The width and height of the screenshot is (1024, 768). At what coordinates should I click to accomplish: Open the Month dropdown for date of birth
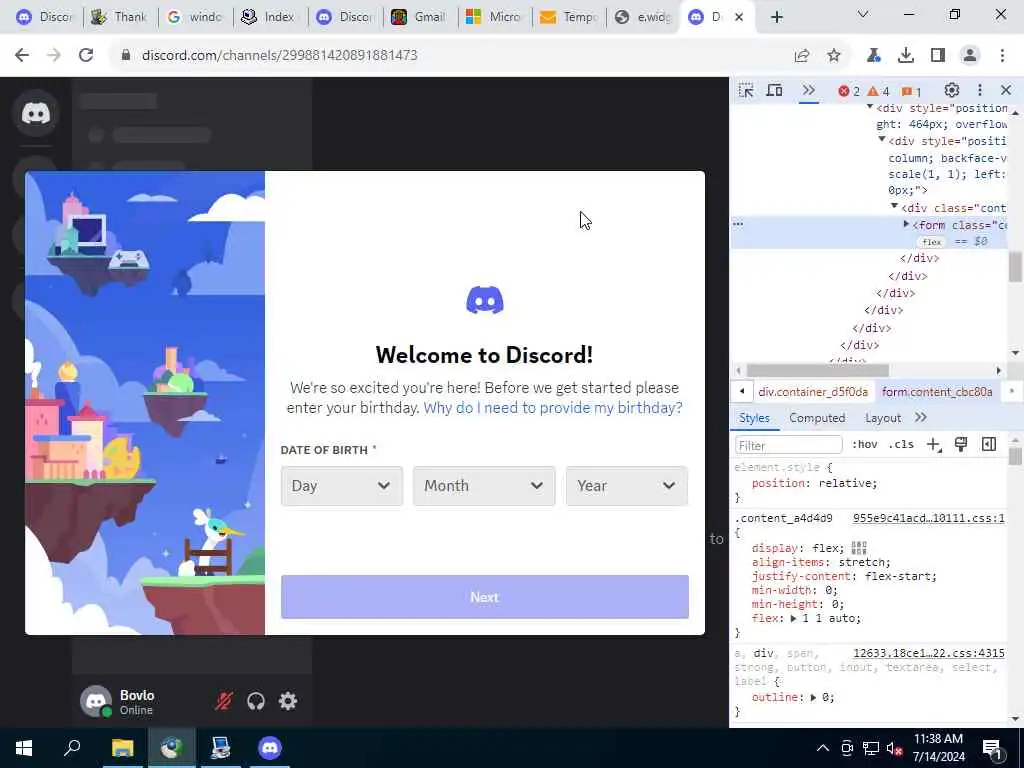click(484, 486)
